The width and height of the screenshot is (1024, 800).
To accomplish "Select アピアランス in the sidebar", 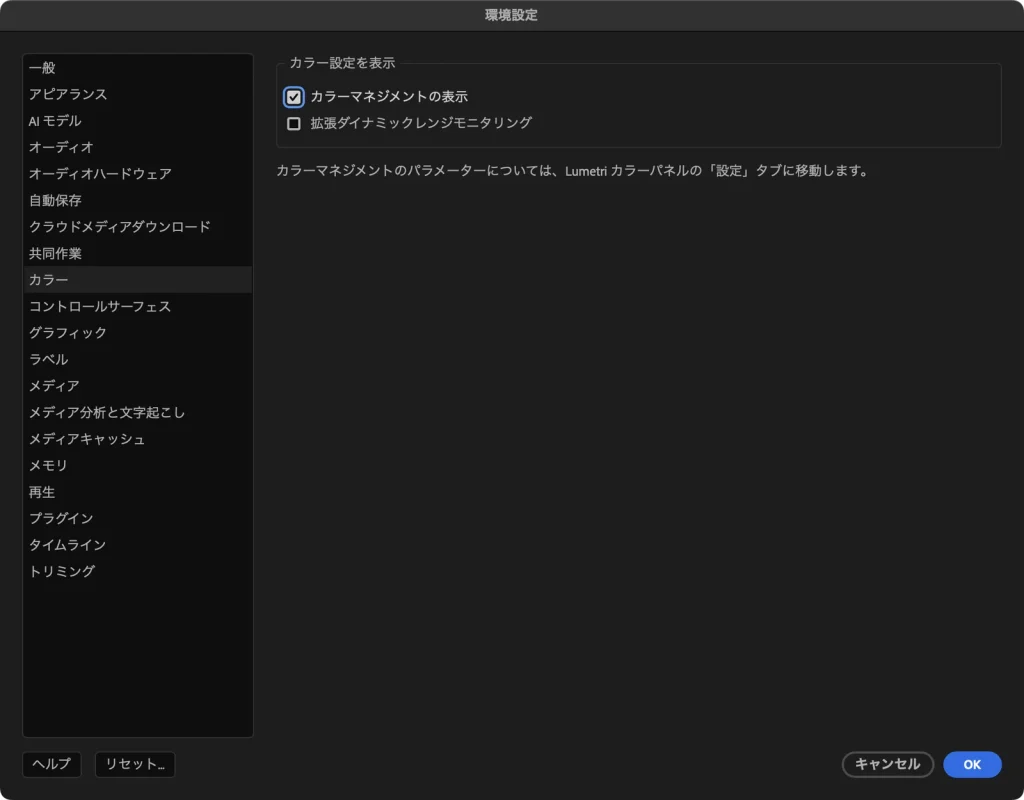I will [x=137, y=94].
